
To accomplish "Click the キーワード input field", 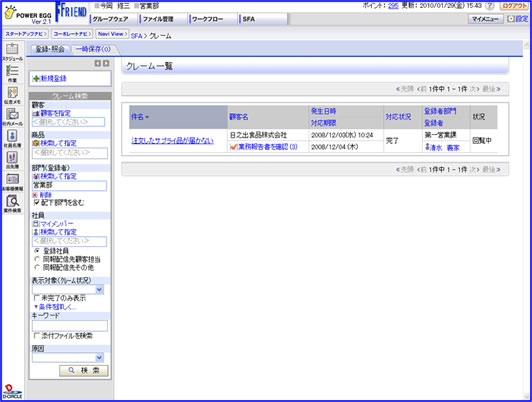I will point(70,326).
